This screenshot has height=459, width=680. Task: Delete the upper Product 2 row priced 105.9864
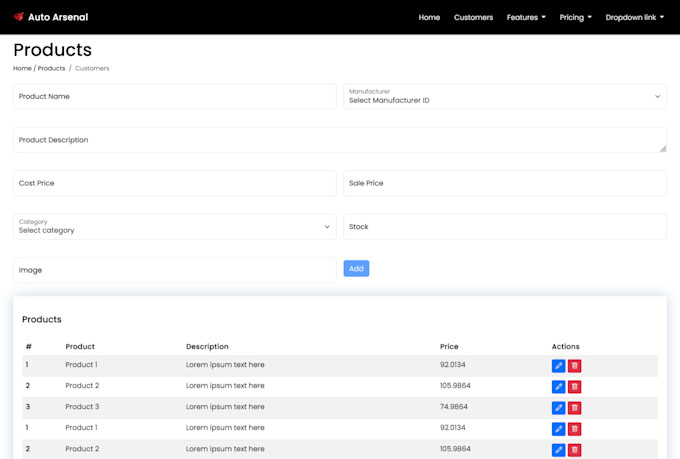pos(575,387)
